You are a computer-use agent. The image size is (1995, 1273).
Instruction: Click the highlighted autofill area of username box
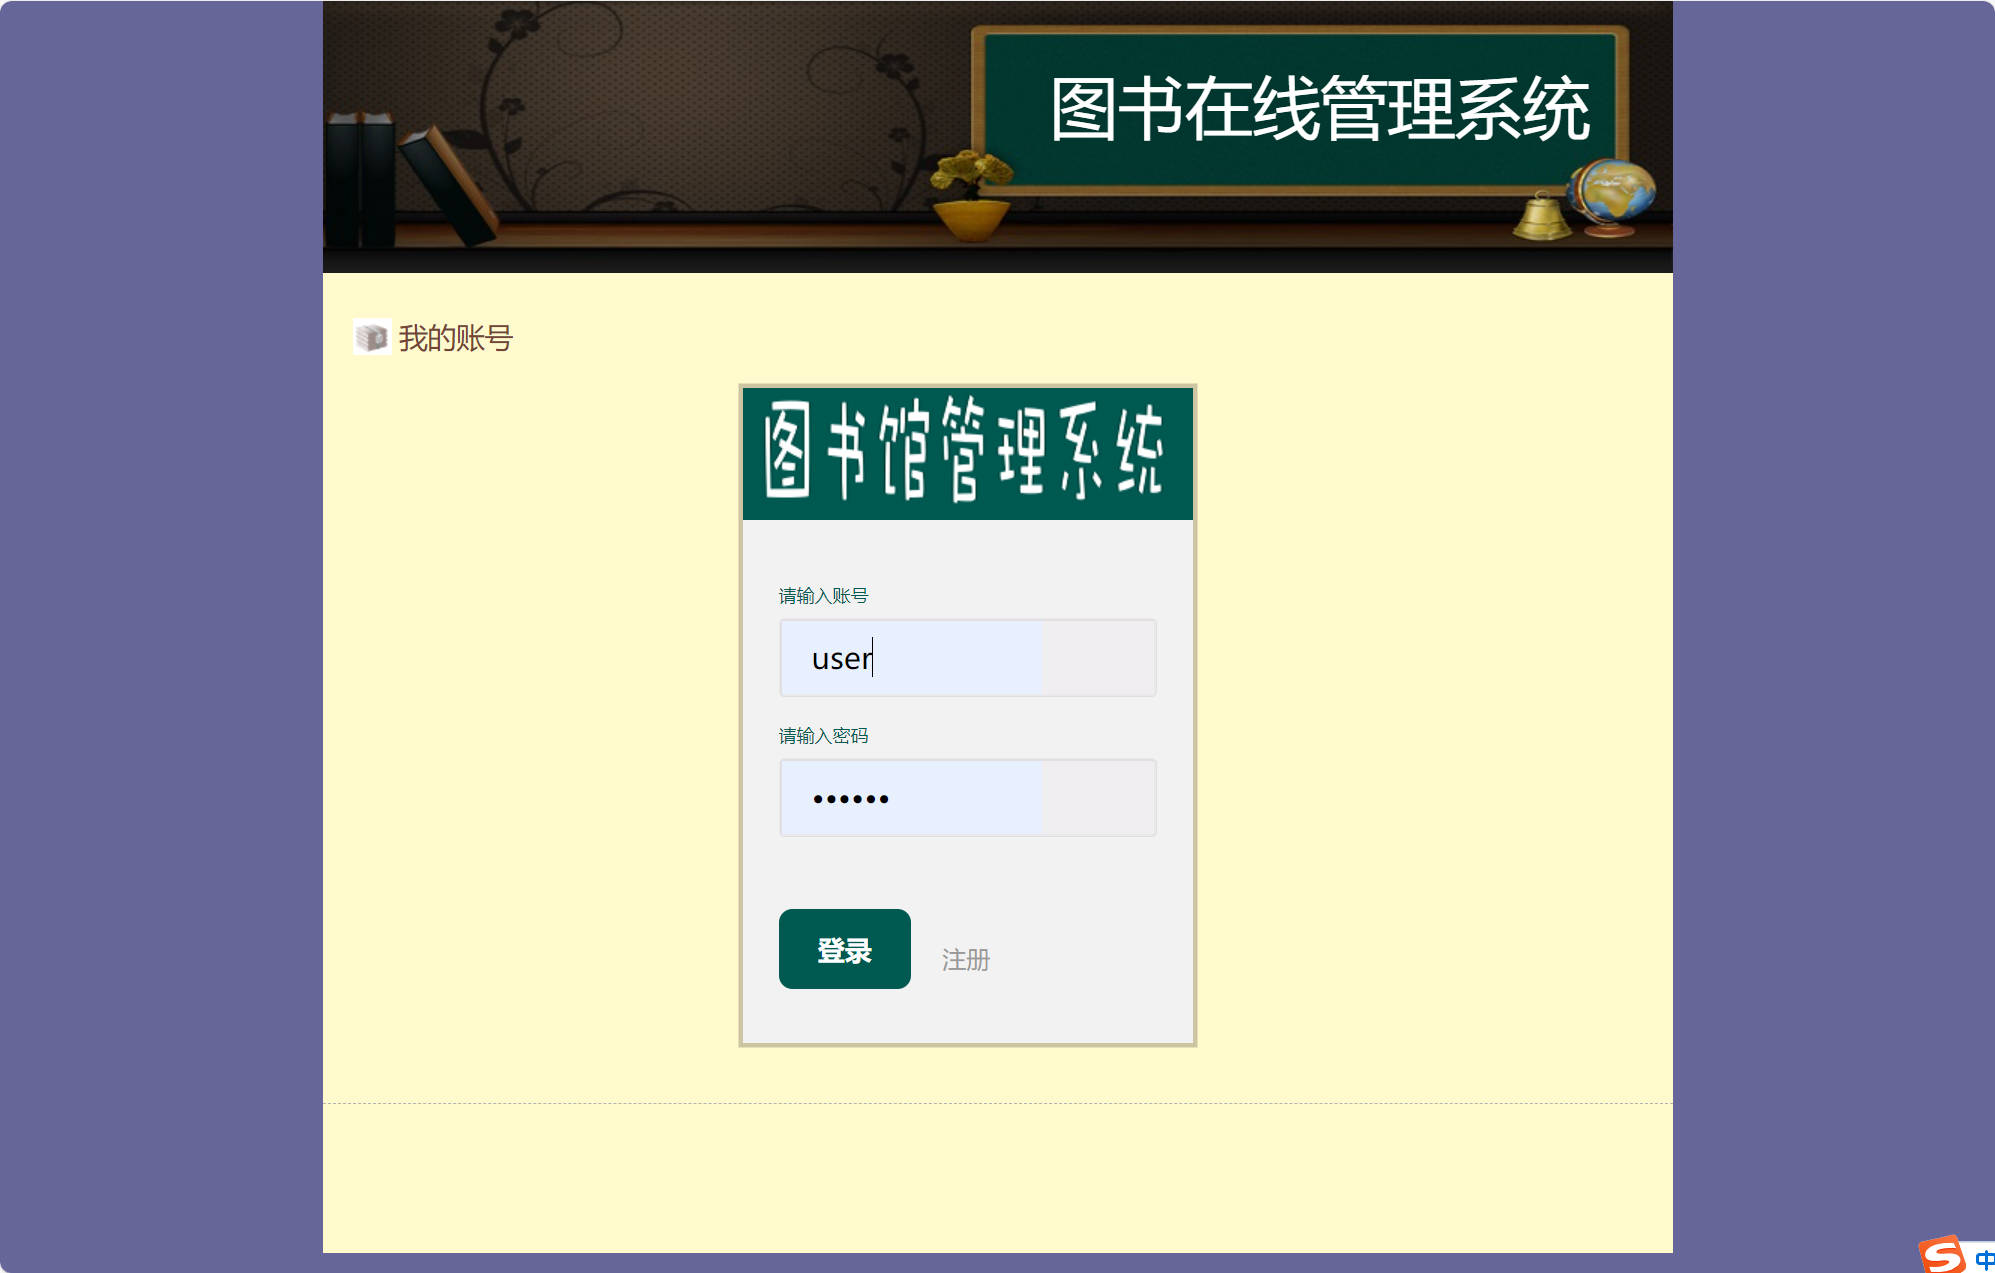point(910,657)
